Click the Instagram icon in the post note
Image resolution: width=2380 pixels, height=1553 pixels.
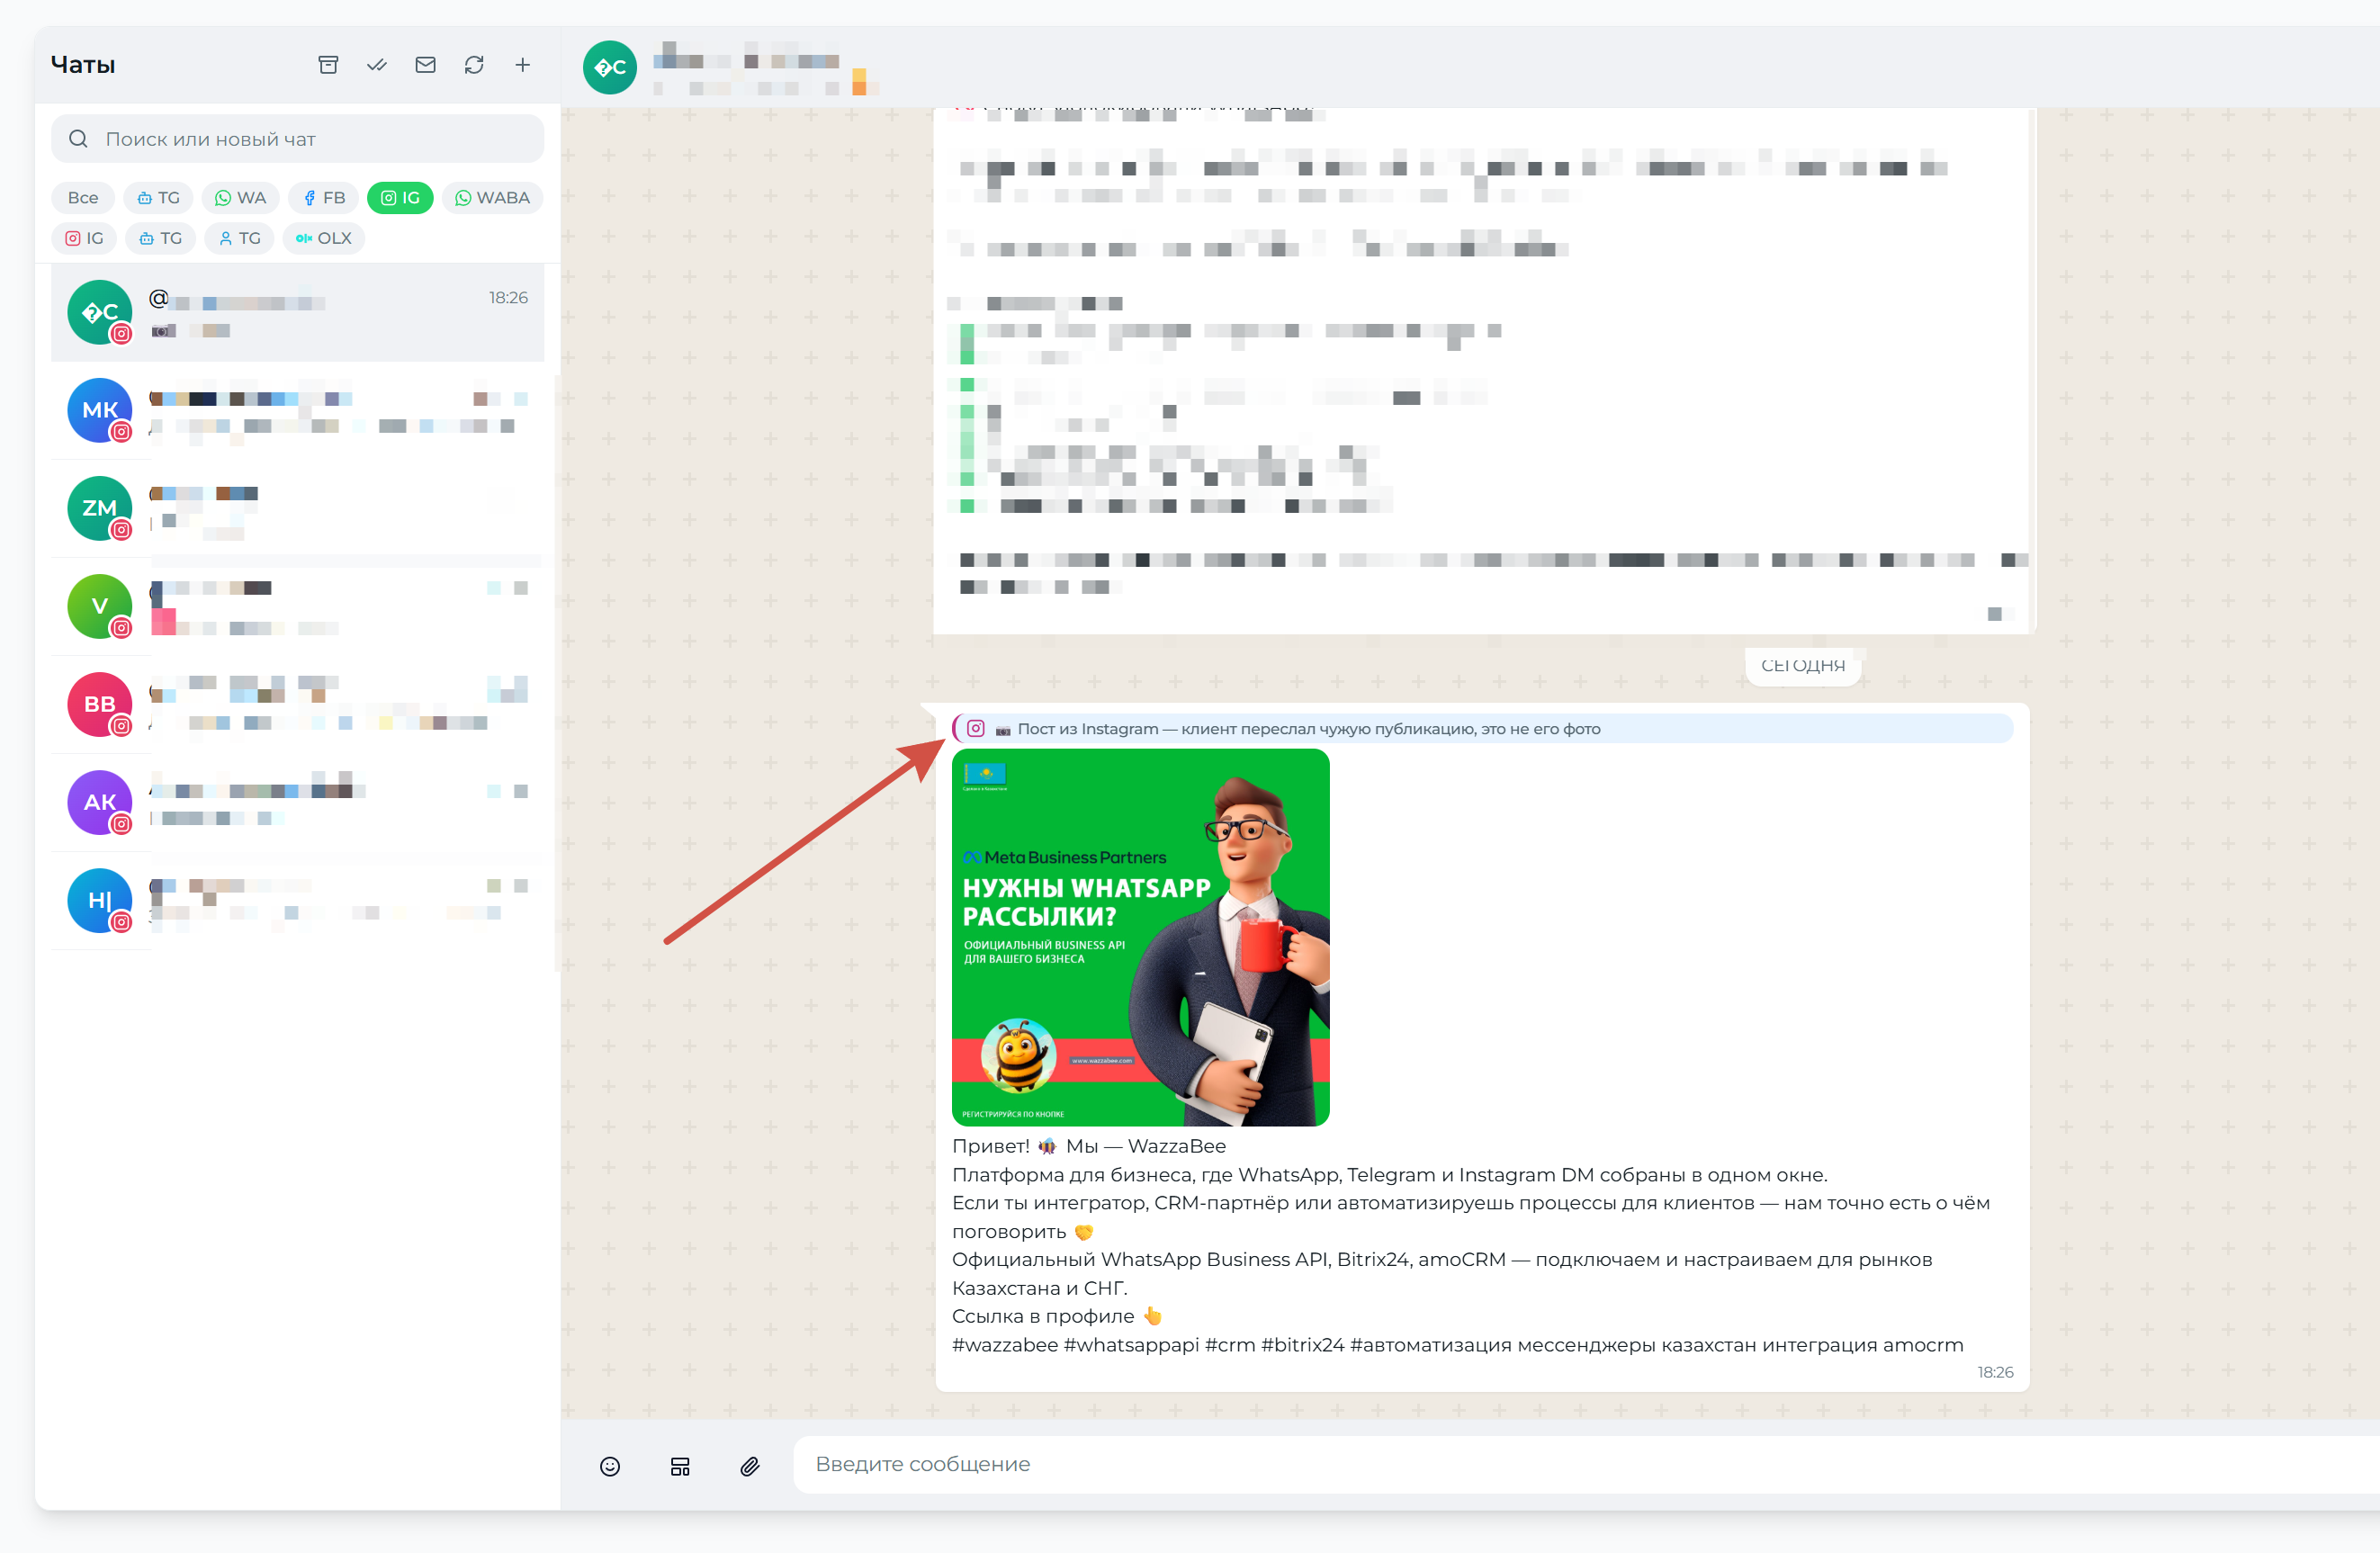click(x=976, y=729)
